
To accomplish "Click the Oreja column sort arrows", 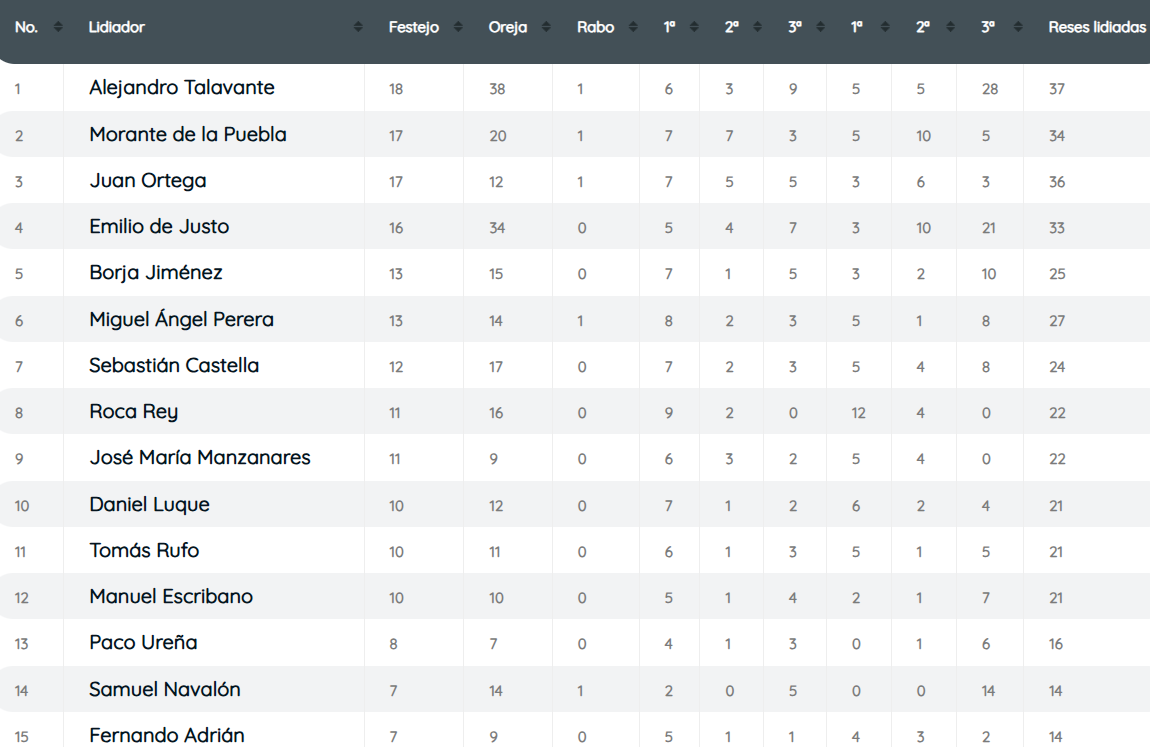I will point(546,27).
